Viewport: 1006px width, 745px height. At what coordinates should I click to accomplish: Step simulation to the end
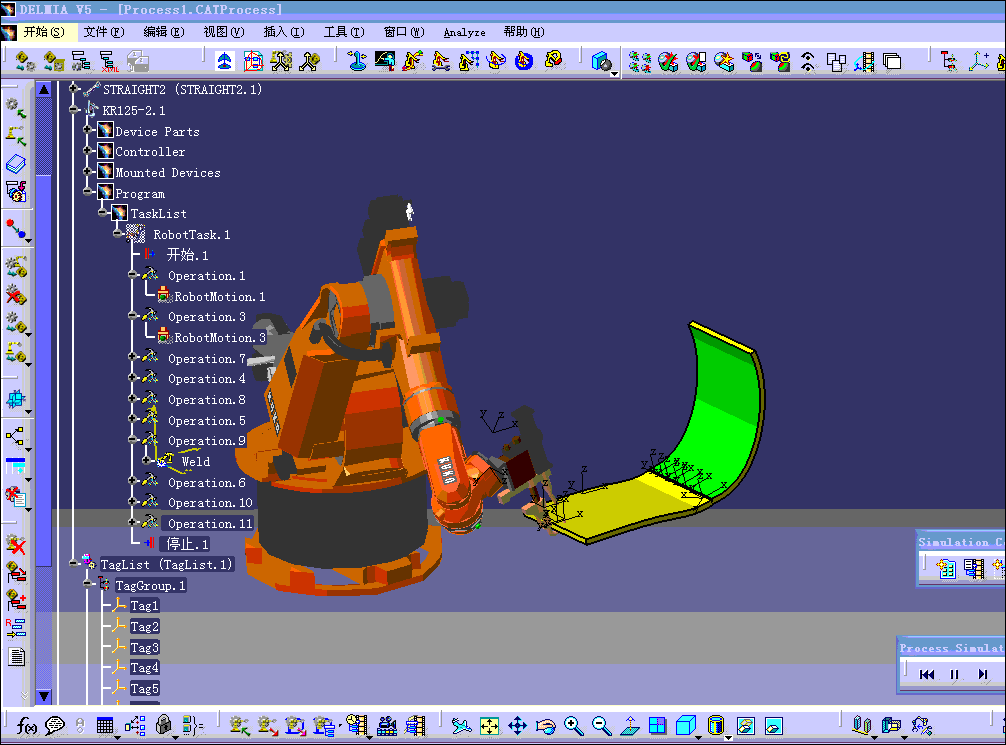coord(983,675)
